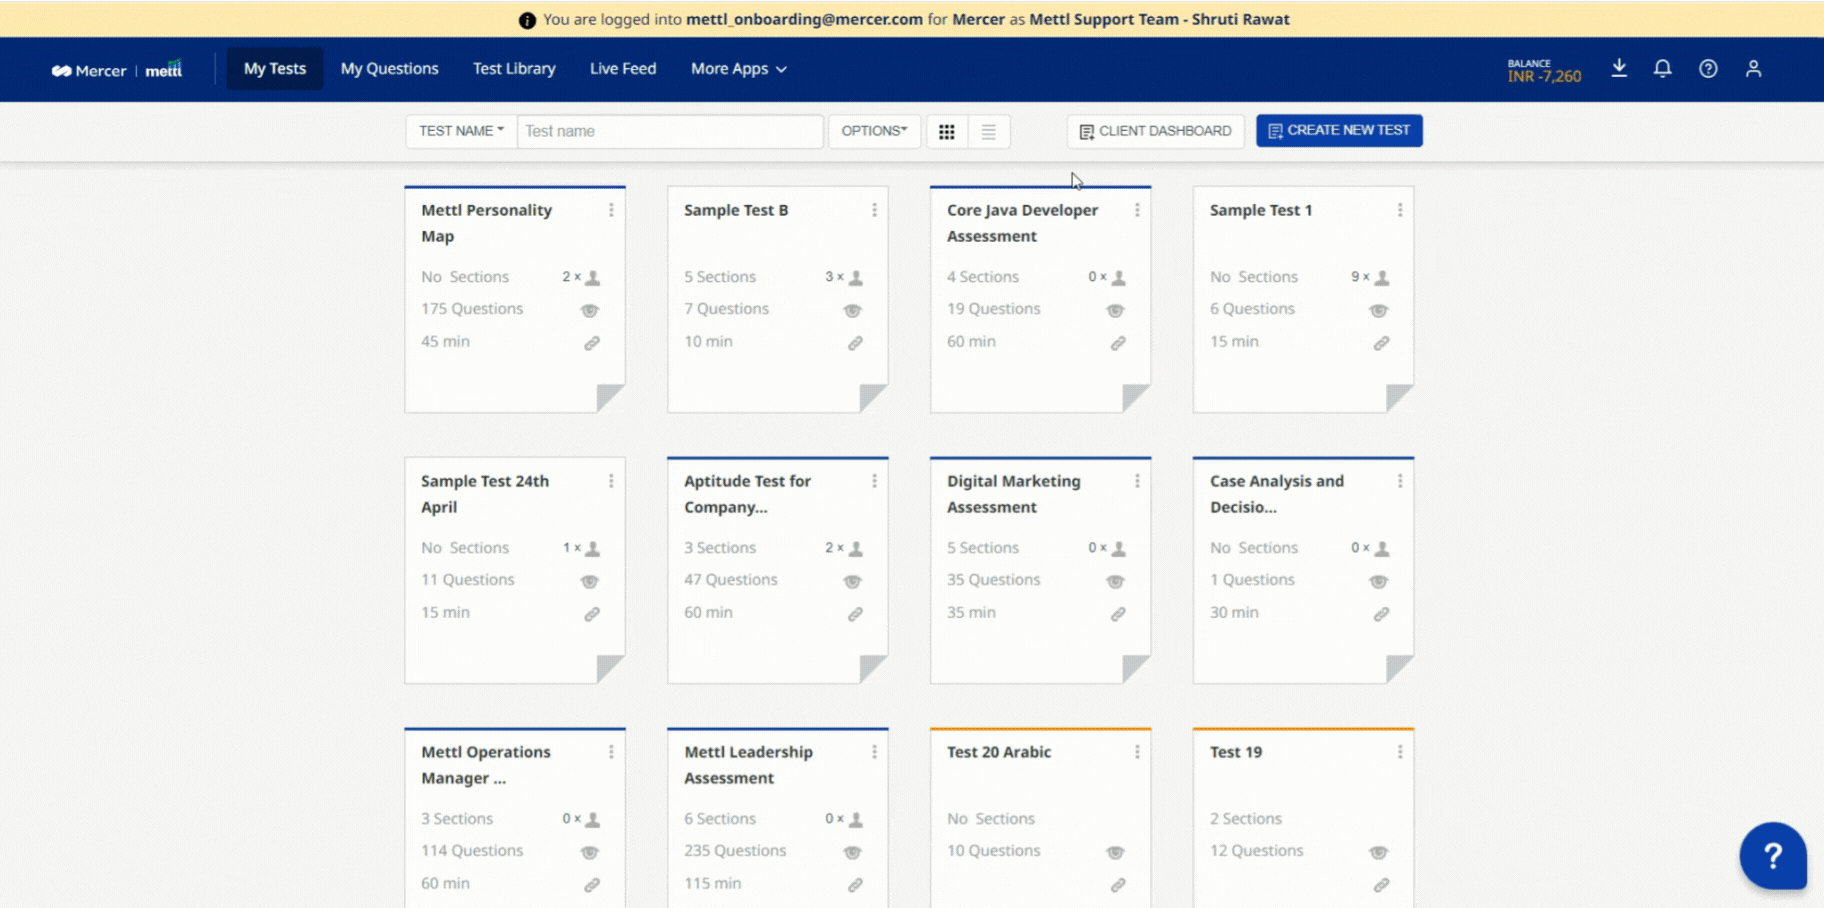Open Test 19 title

1236,752
